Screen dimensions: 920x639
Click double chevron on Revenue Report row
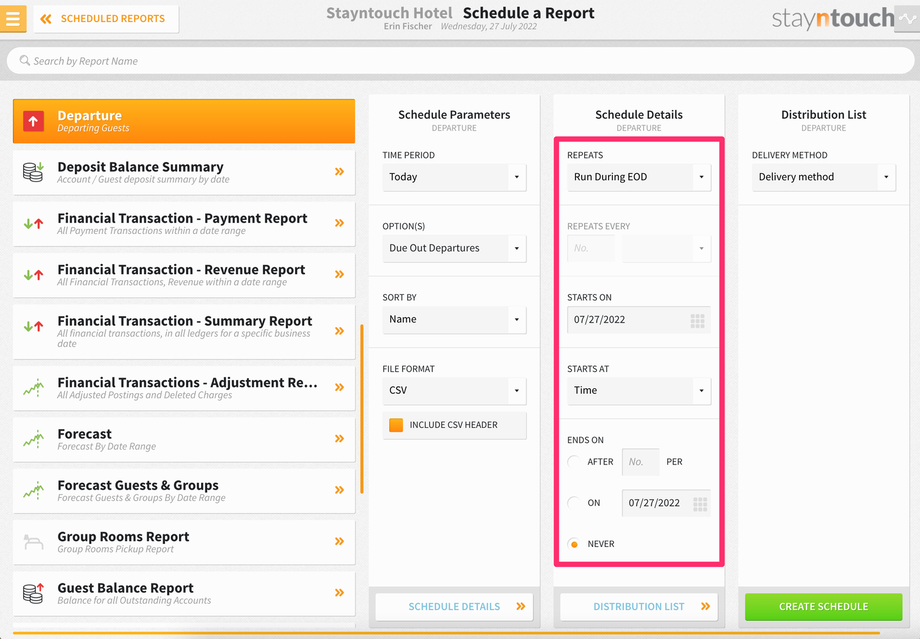(339, 275)
